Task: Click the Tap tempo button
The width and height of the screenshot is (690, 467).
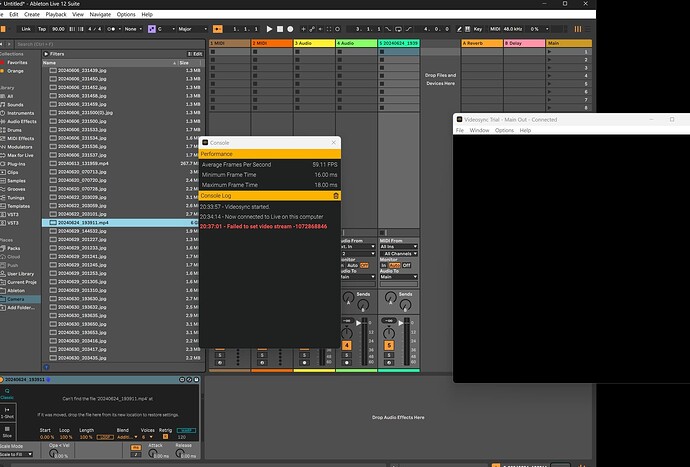Action: [x=44, y=30]
